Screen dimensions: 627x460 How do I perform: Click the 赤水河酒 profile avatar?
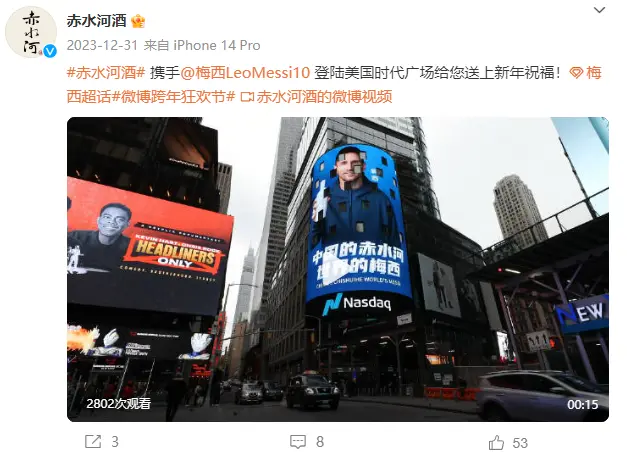pos(30,32)
